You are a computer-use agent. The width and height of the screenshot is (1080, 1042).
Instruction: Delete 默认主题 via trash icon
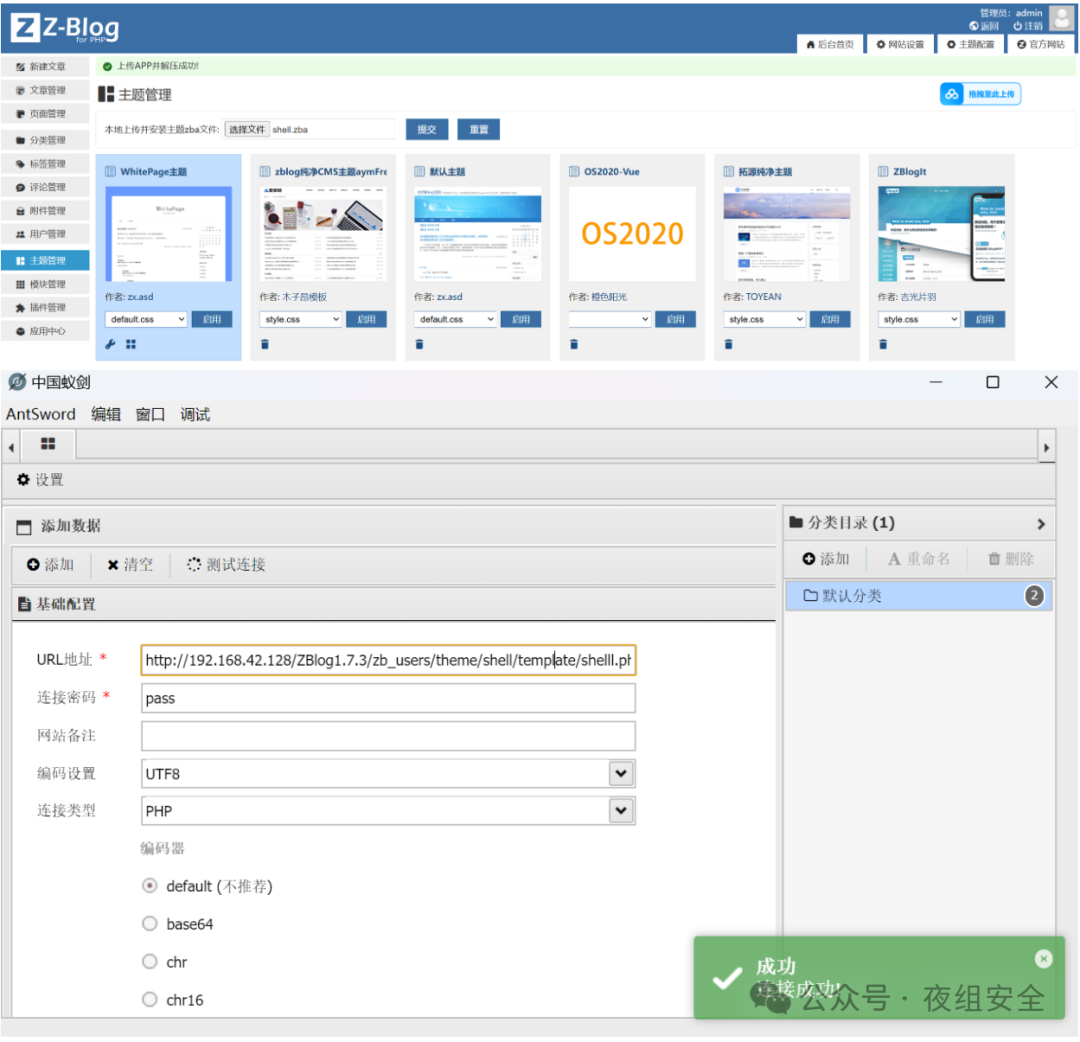tap(419, 344)
